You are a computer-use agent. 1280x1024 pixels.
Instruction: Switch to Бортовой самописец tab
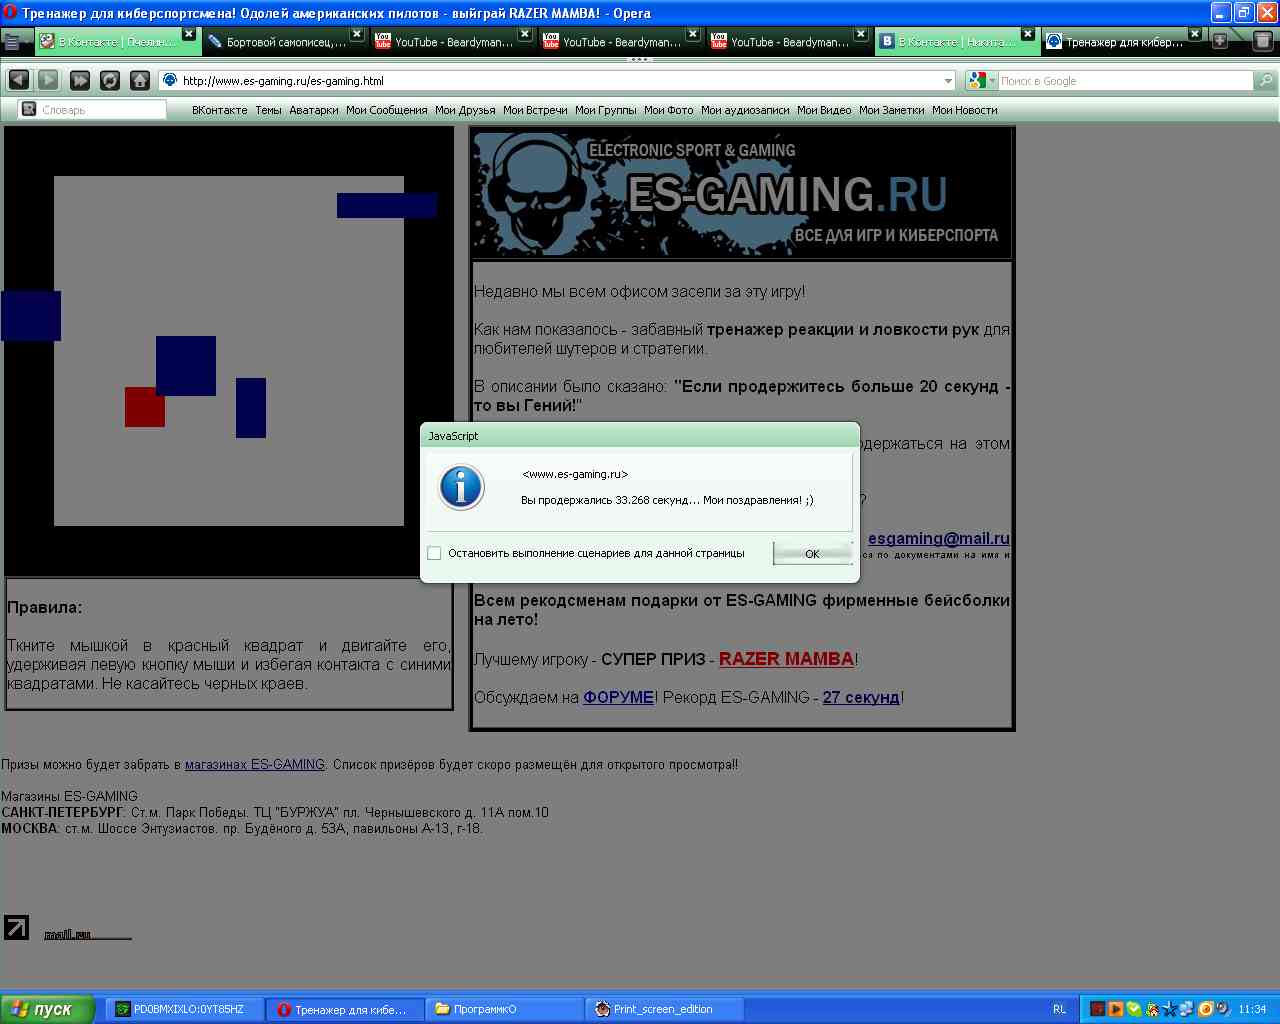click(x=286, y=42)
